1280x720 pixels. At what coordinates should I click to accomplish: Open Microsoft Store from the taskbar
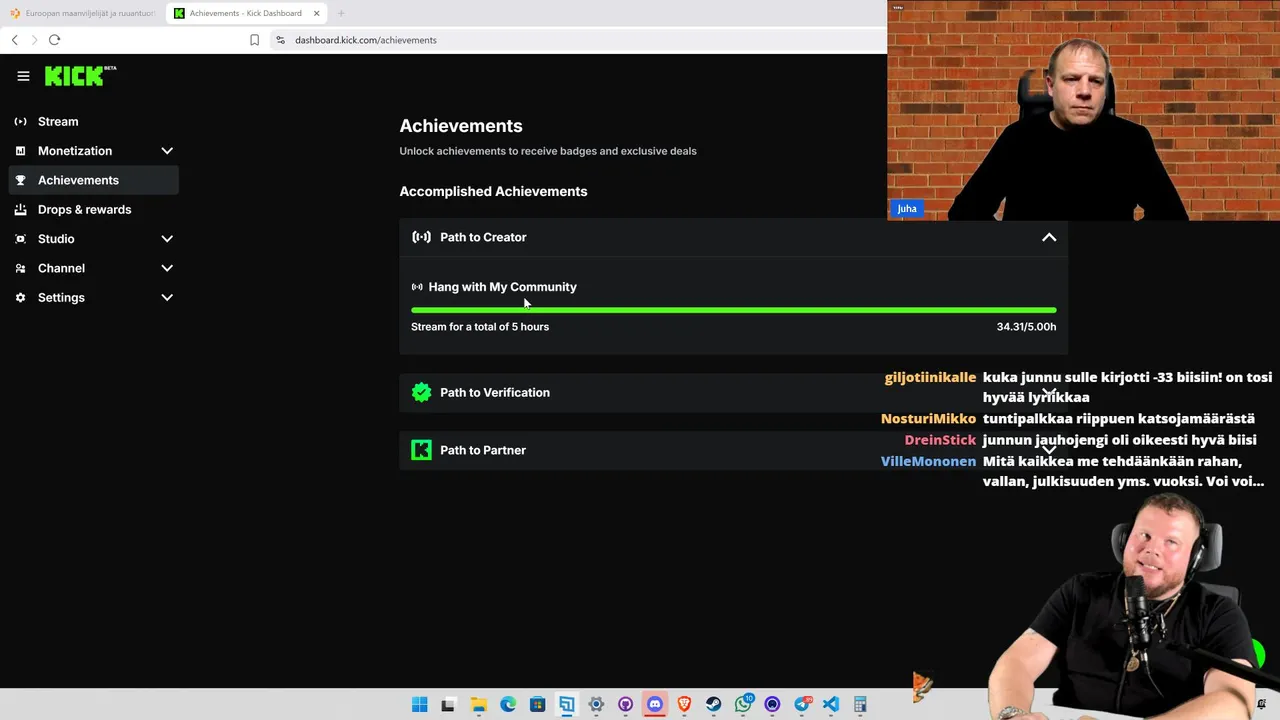[x=537, y=704]
